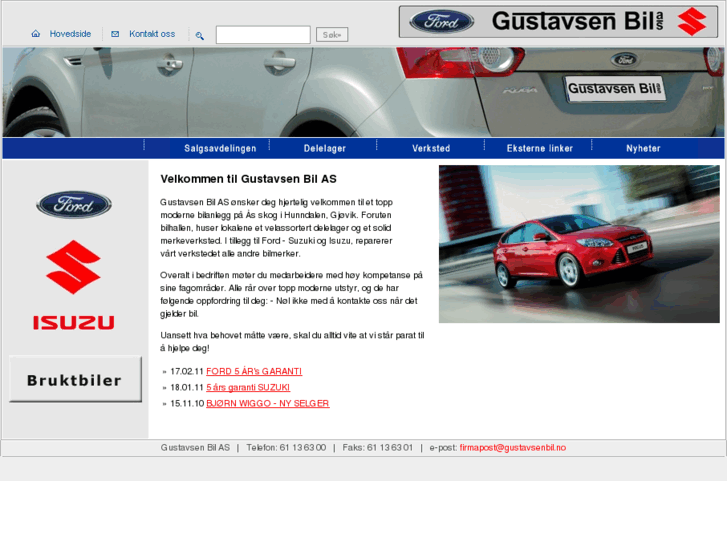
Task: Click the Søk search button
Action: pyautogui.click(x=332, y=35)
